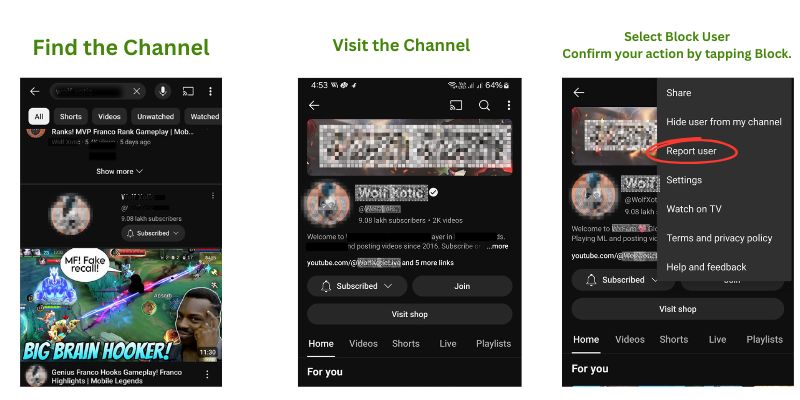
Task: Open three-dot menu beside the Subscribed channel result
Action: coord(213,195)
